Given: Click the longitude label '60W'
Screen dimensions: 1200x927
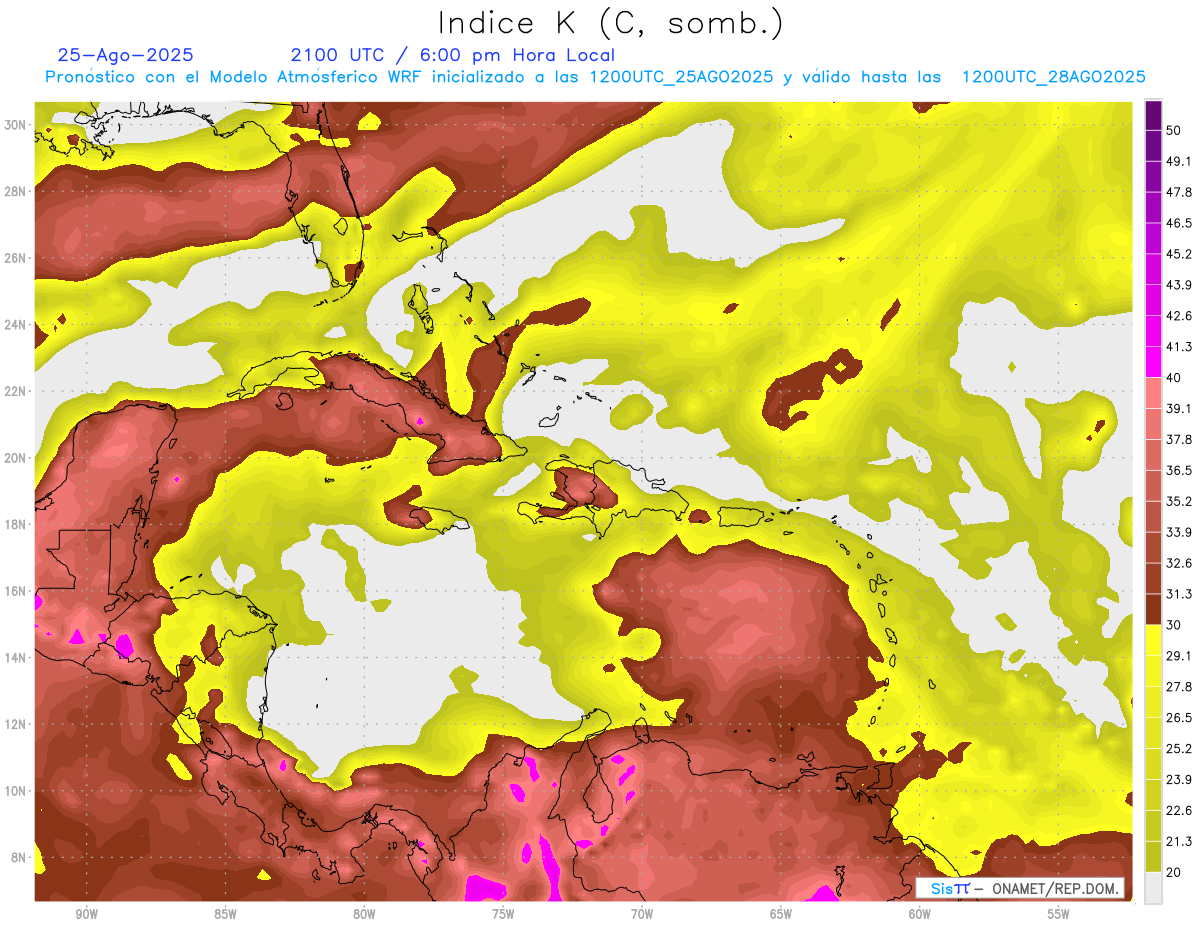Looking at the screenshot, I should pyautogui.click(x=920, y=914).
